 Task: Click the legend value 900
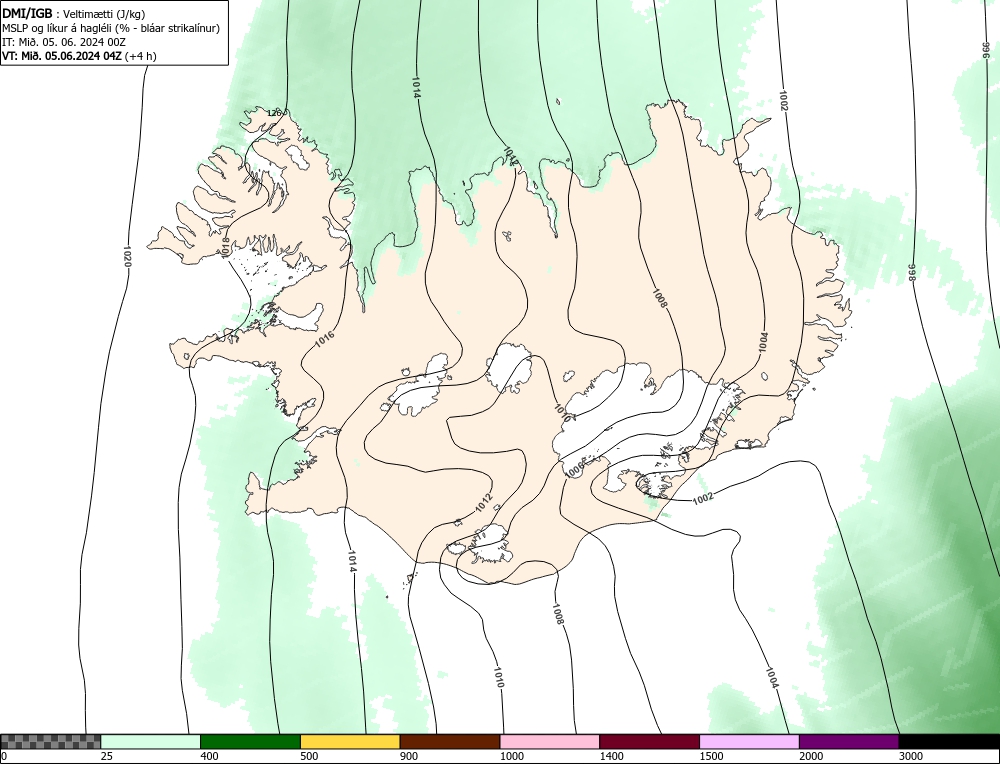(409, 756)
